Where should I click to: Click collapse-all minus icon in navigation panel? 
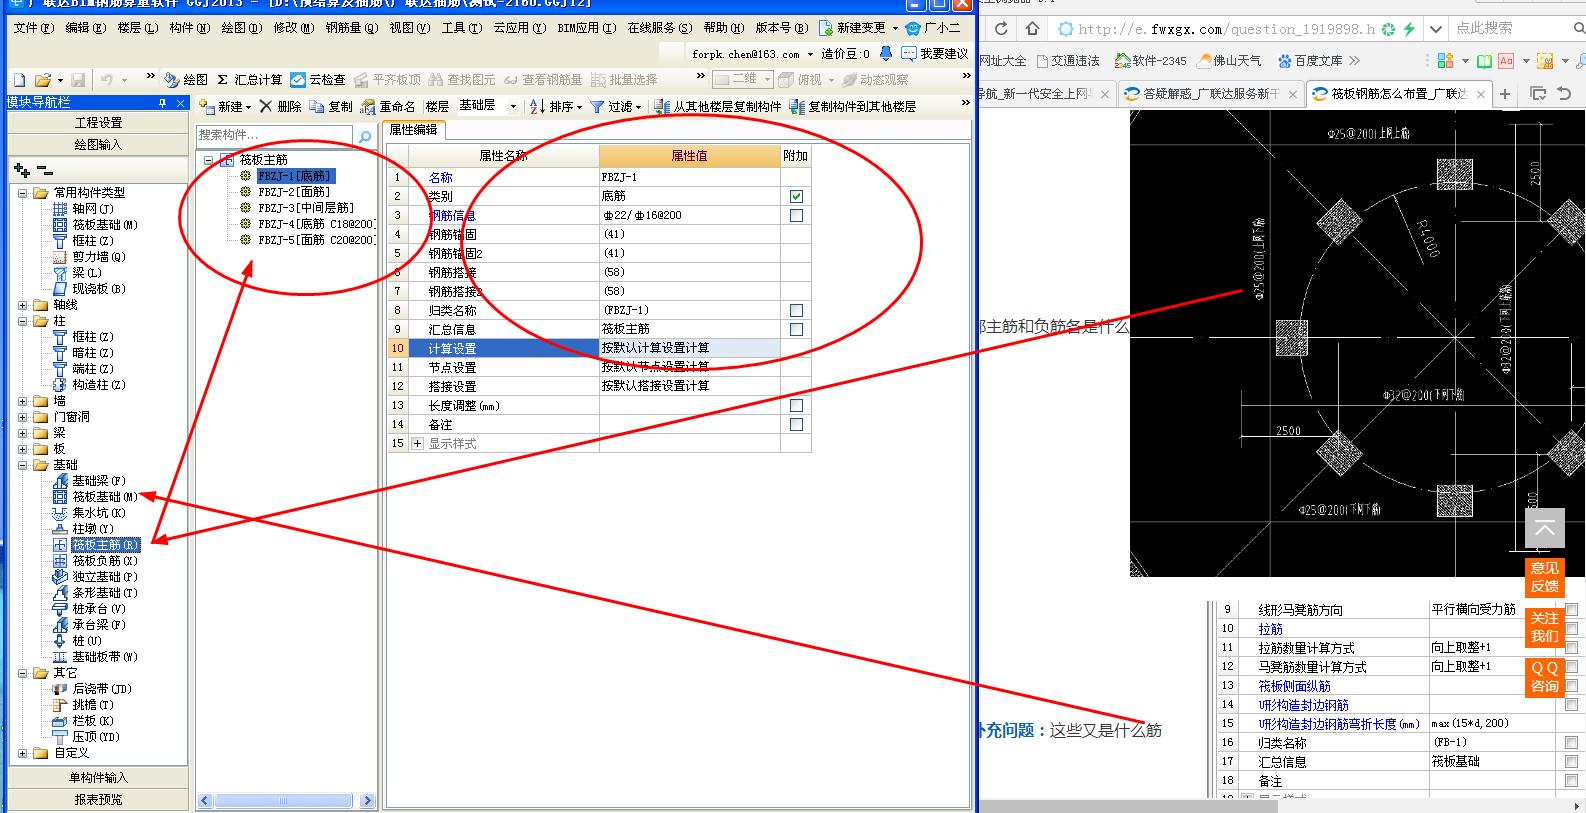(x=44, y=171)
